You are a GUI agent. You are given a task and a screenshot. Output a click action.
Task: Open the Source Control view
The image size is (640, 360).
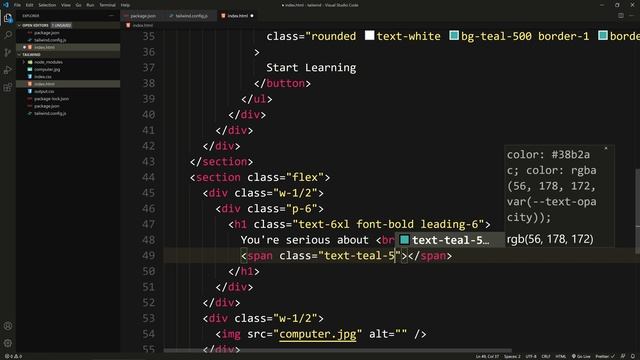(x=8, y=53)
